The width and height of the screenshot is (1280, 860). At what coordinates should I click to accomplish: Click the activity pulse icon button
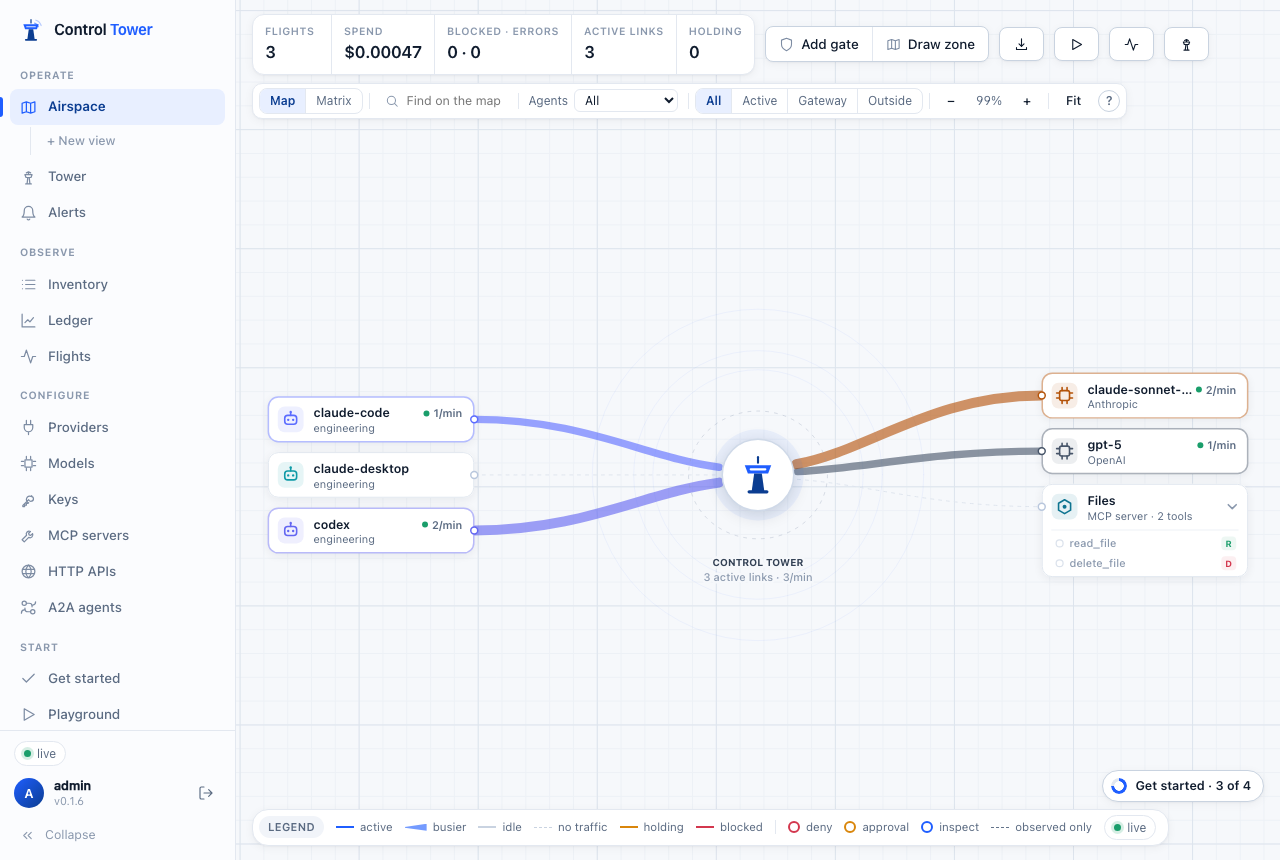tap(1132, 44)
